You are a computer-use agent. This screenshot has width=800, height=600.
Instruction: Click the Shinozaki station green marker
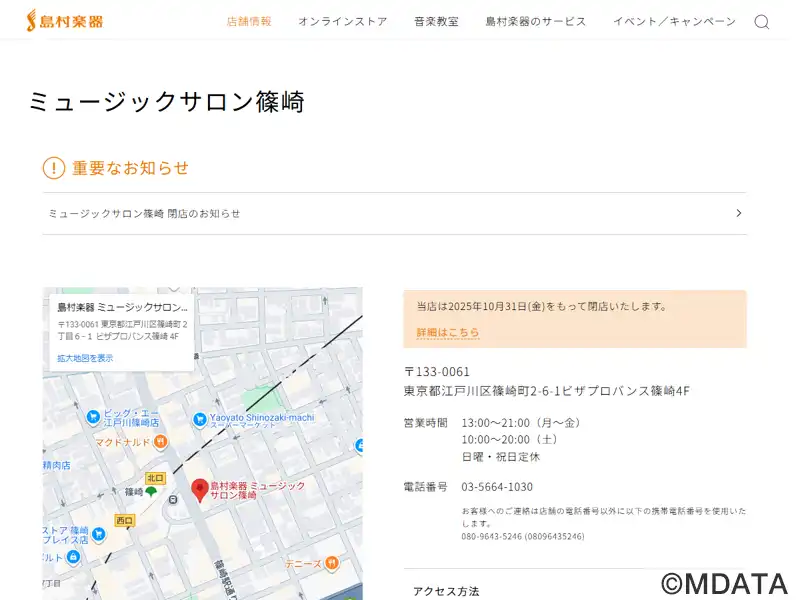pos(151,492)
